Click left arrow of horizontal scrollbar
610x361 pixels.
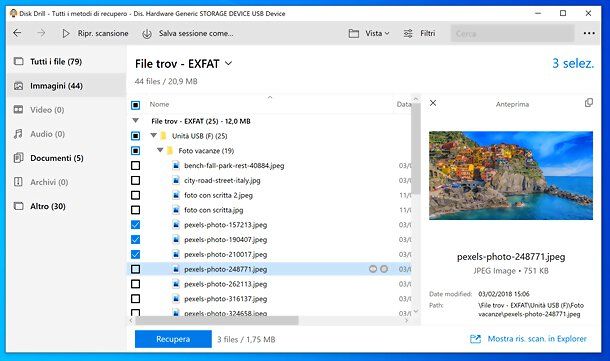[x=131, y=321]
